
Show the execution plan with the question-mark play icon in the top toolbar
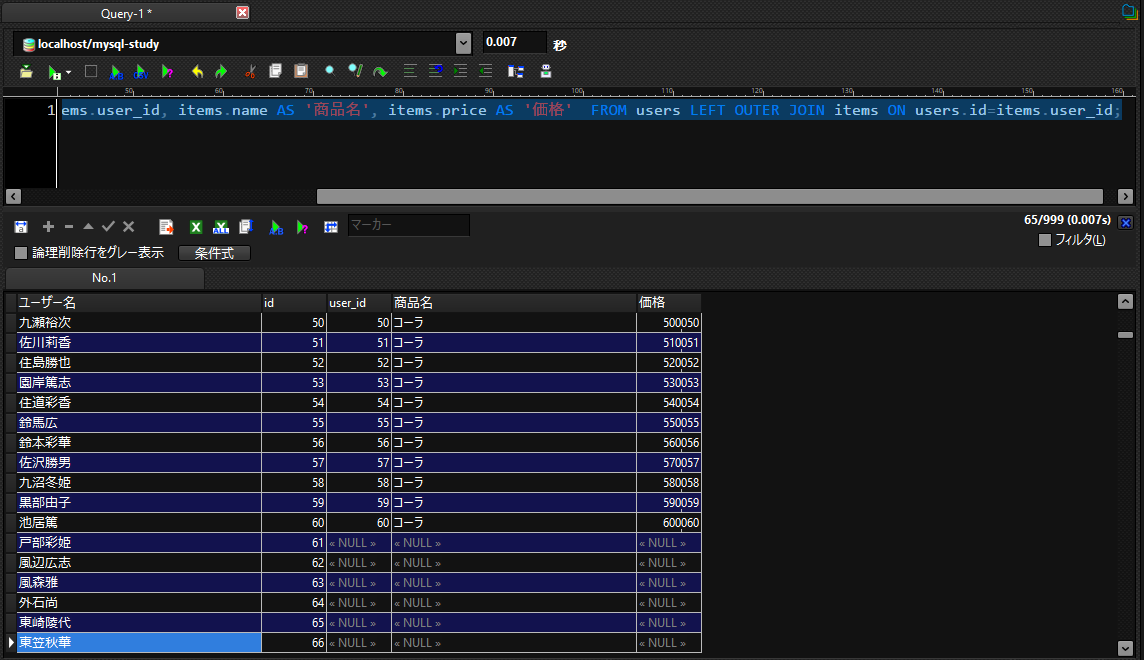(167, 71)
